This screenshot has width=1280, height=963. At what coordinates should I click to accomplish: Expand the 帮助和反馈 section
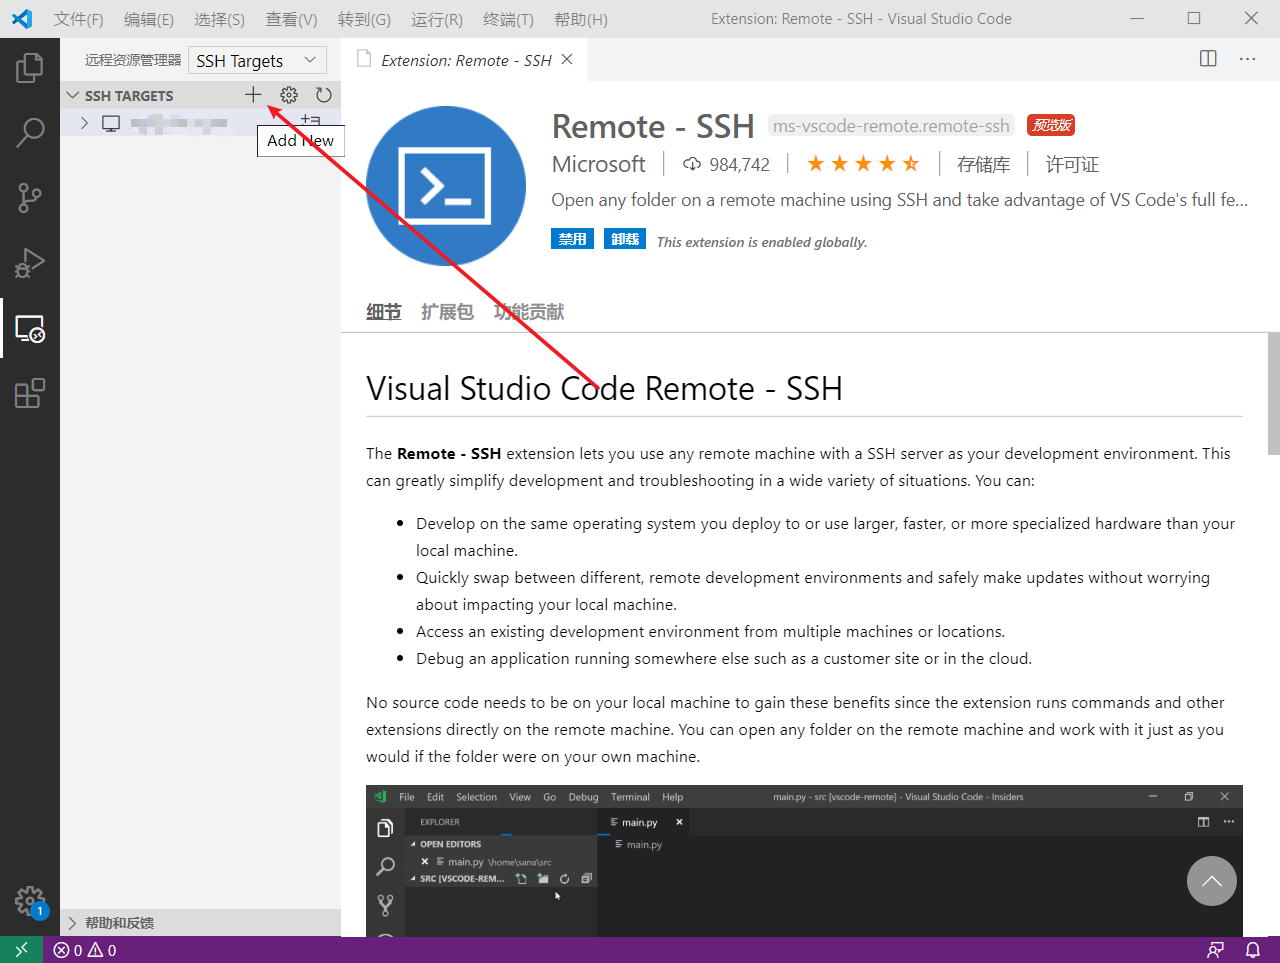(x=200, y=923)
